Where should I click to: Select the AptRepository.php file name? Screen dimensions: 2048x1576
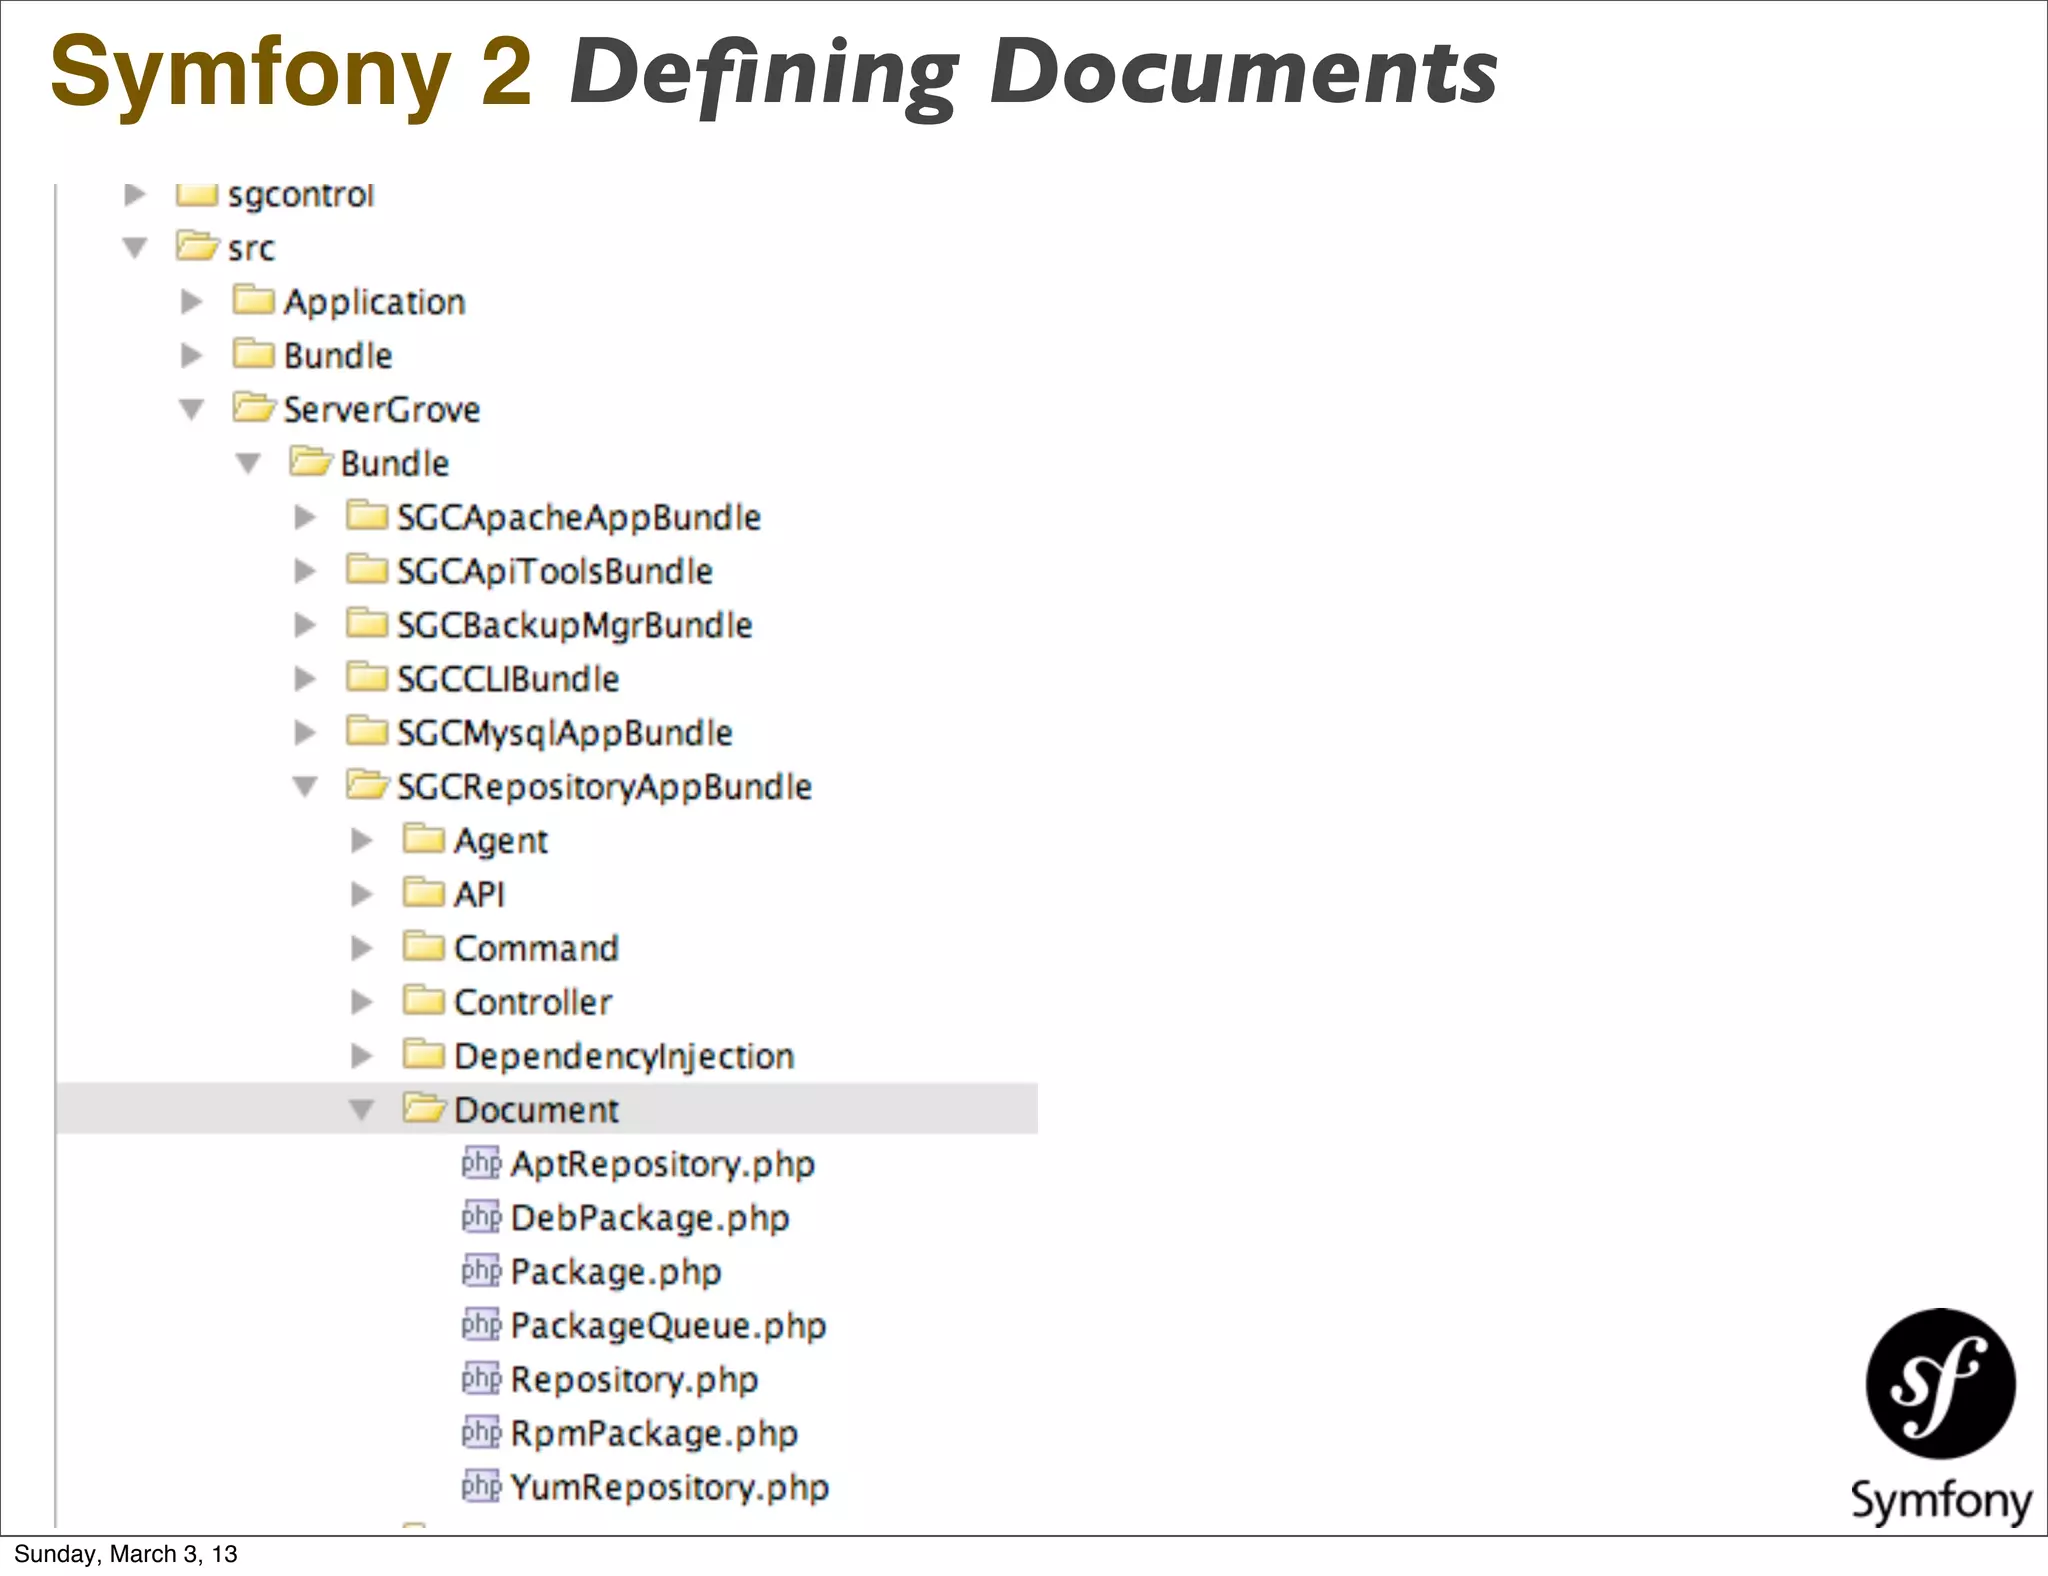663,1165
